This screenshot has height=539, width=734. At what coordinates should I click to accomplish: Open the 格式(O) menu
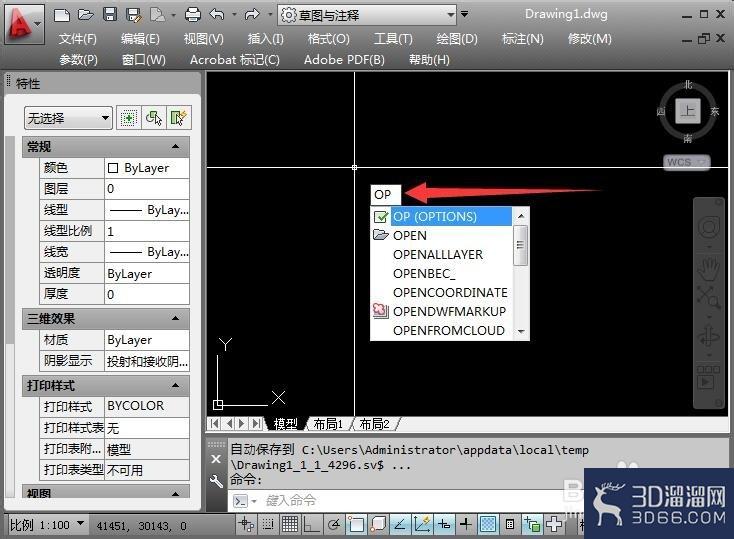pos(329,39)
